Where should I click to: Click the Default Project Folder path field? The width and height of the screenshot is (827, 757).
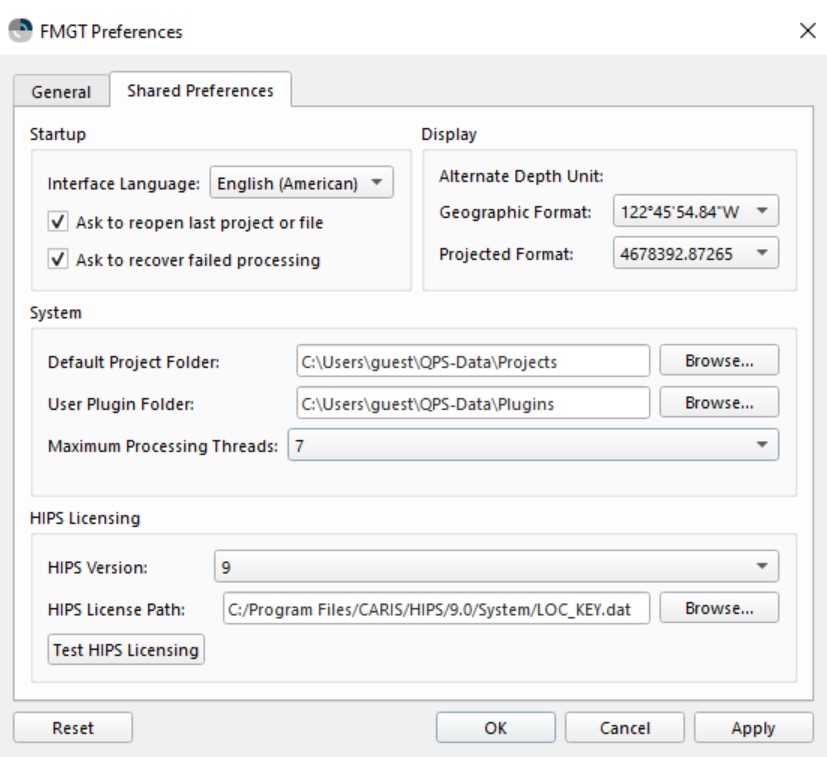pyautogui.click(x=472, y=362)
